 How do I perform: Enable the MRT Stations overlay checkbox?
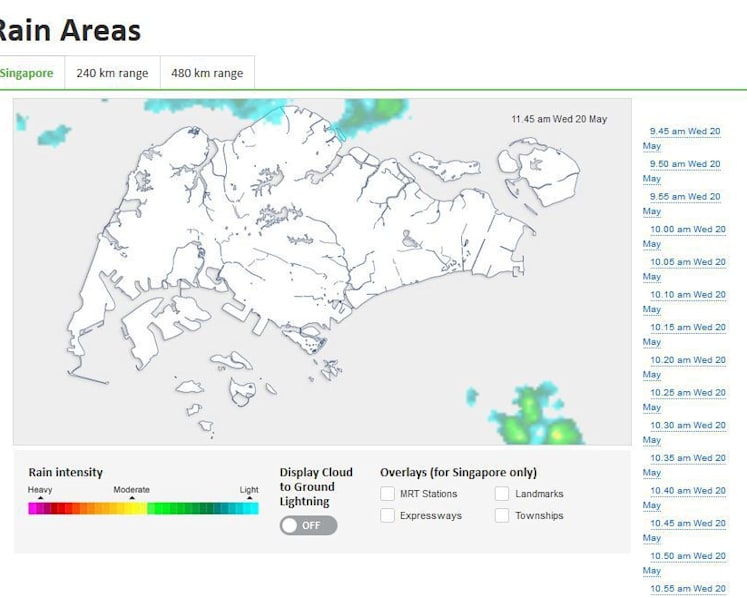coord(387,493)
